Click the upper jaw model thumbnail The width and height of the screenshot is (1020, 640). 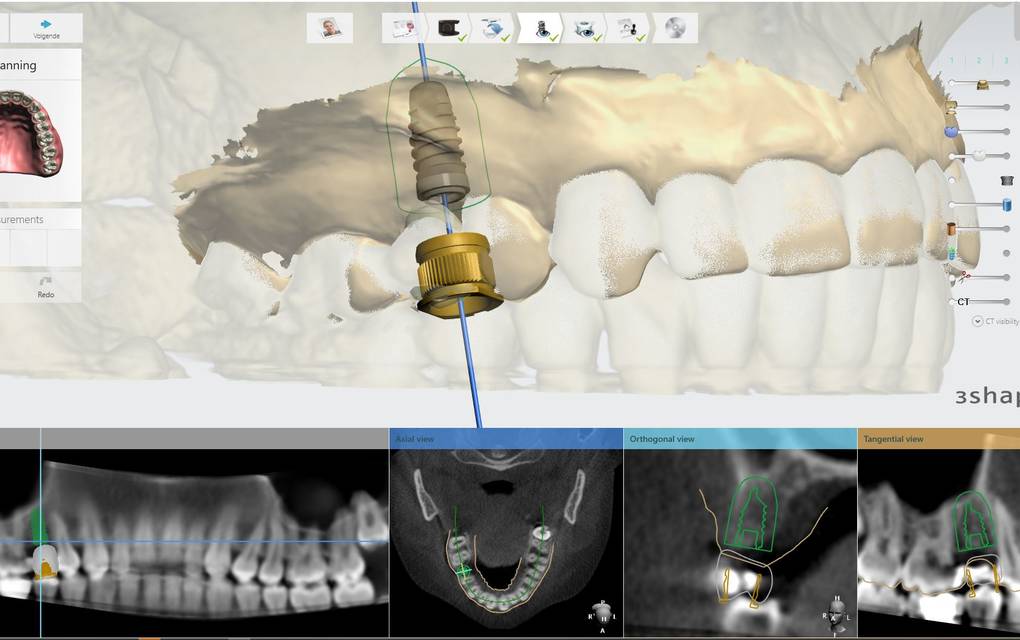pyautogui.click(x=30, y=128)
